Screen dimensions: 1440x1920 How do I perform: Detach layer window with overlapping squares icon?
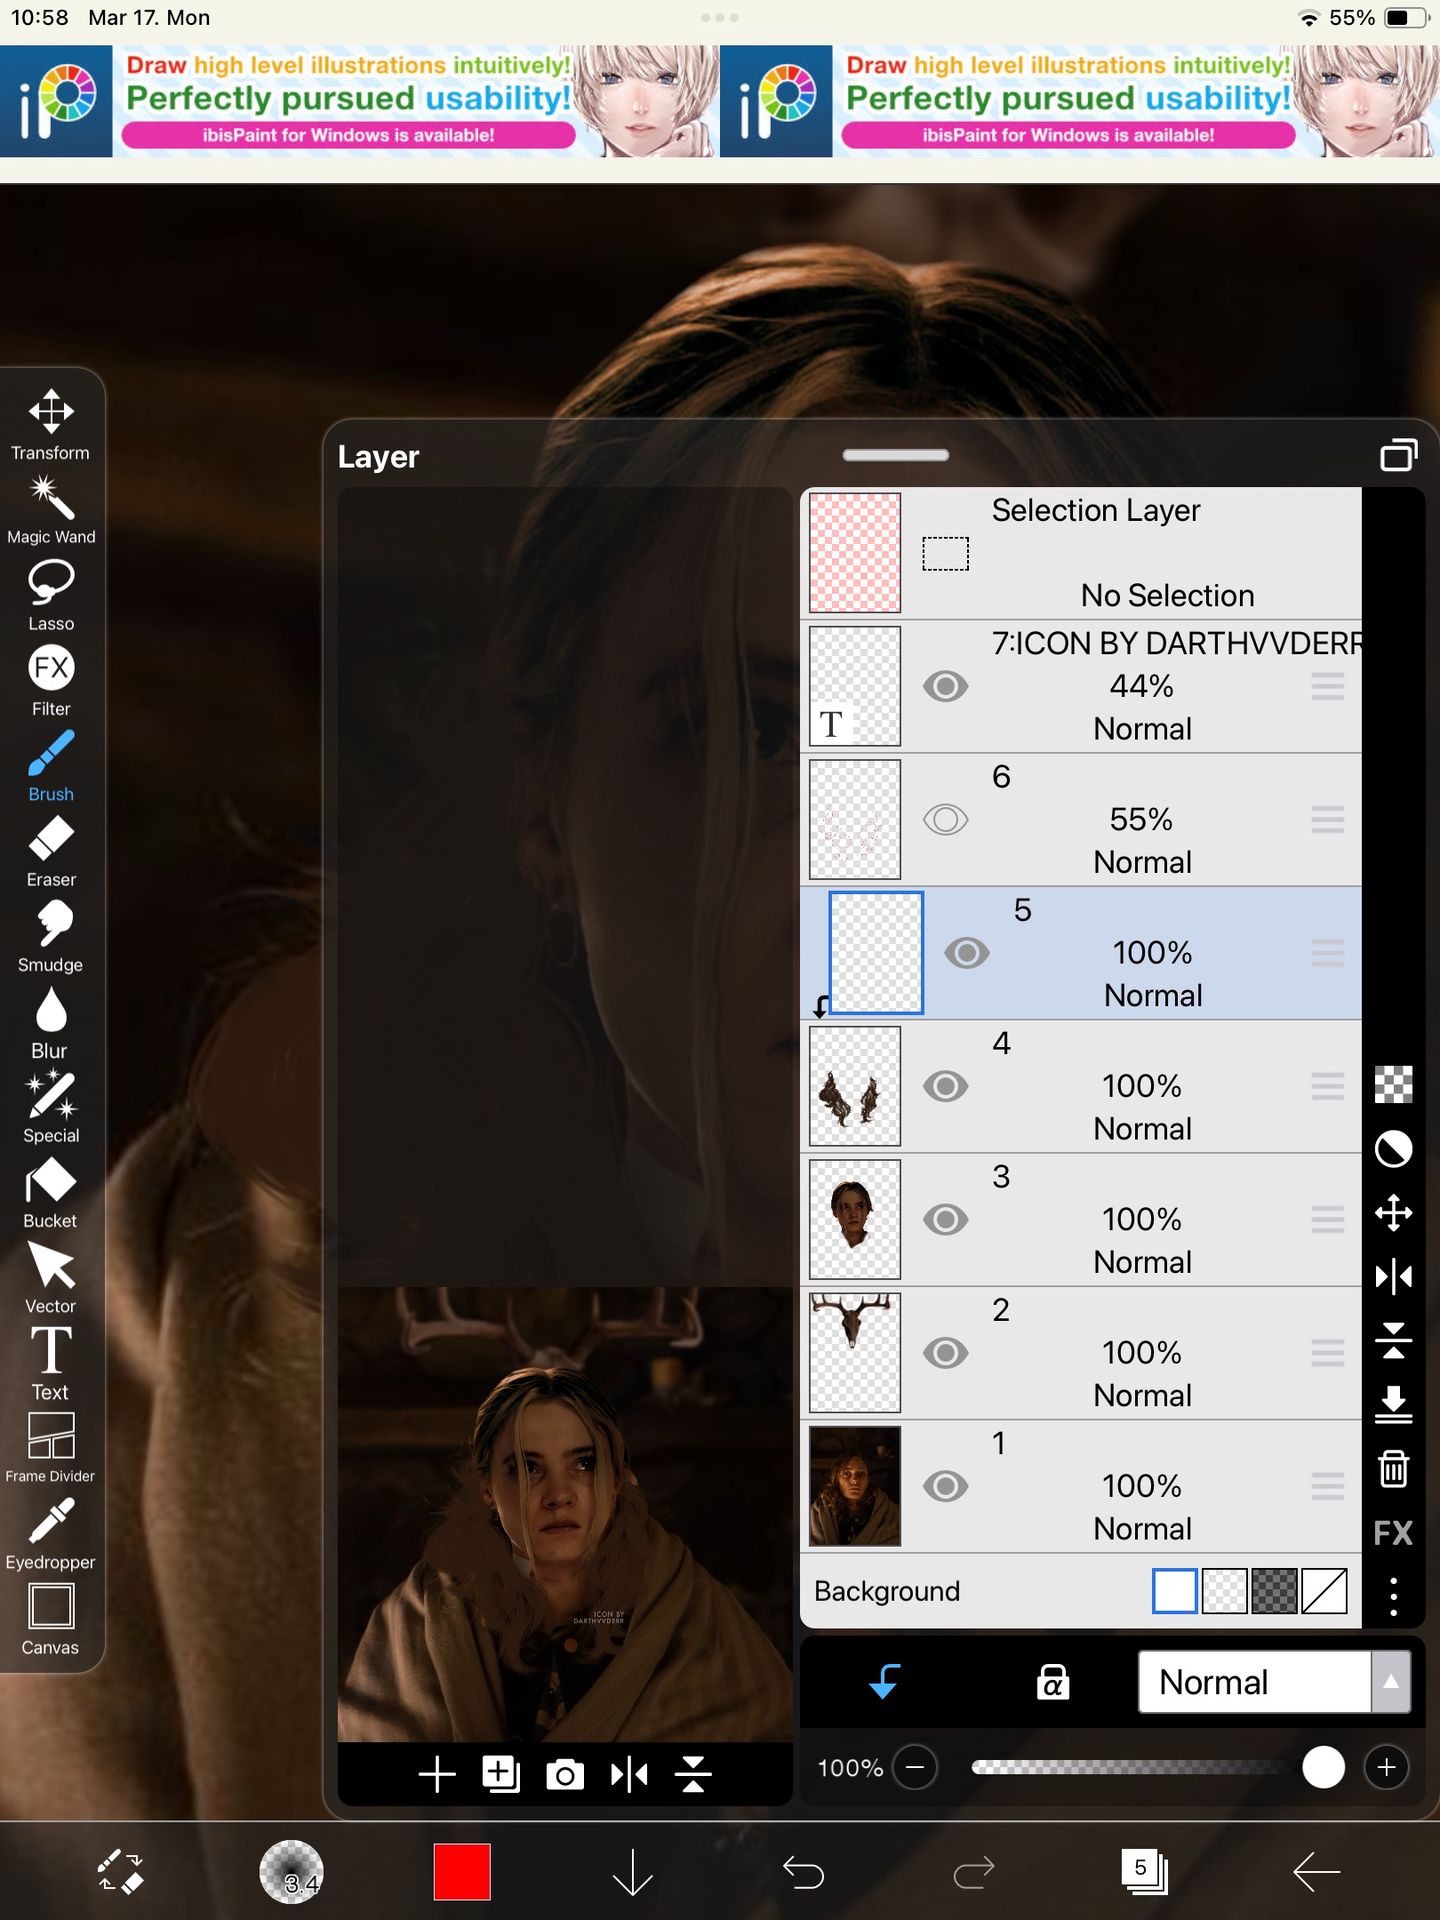point(1399,455)
